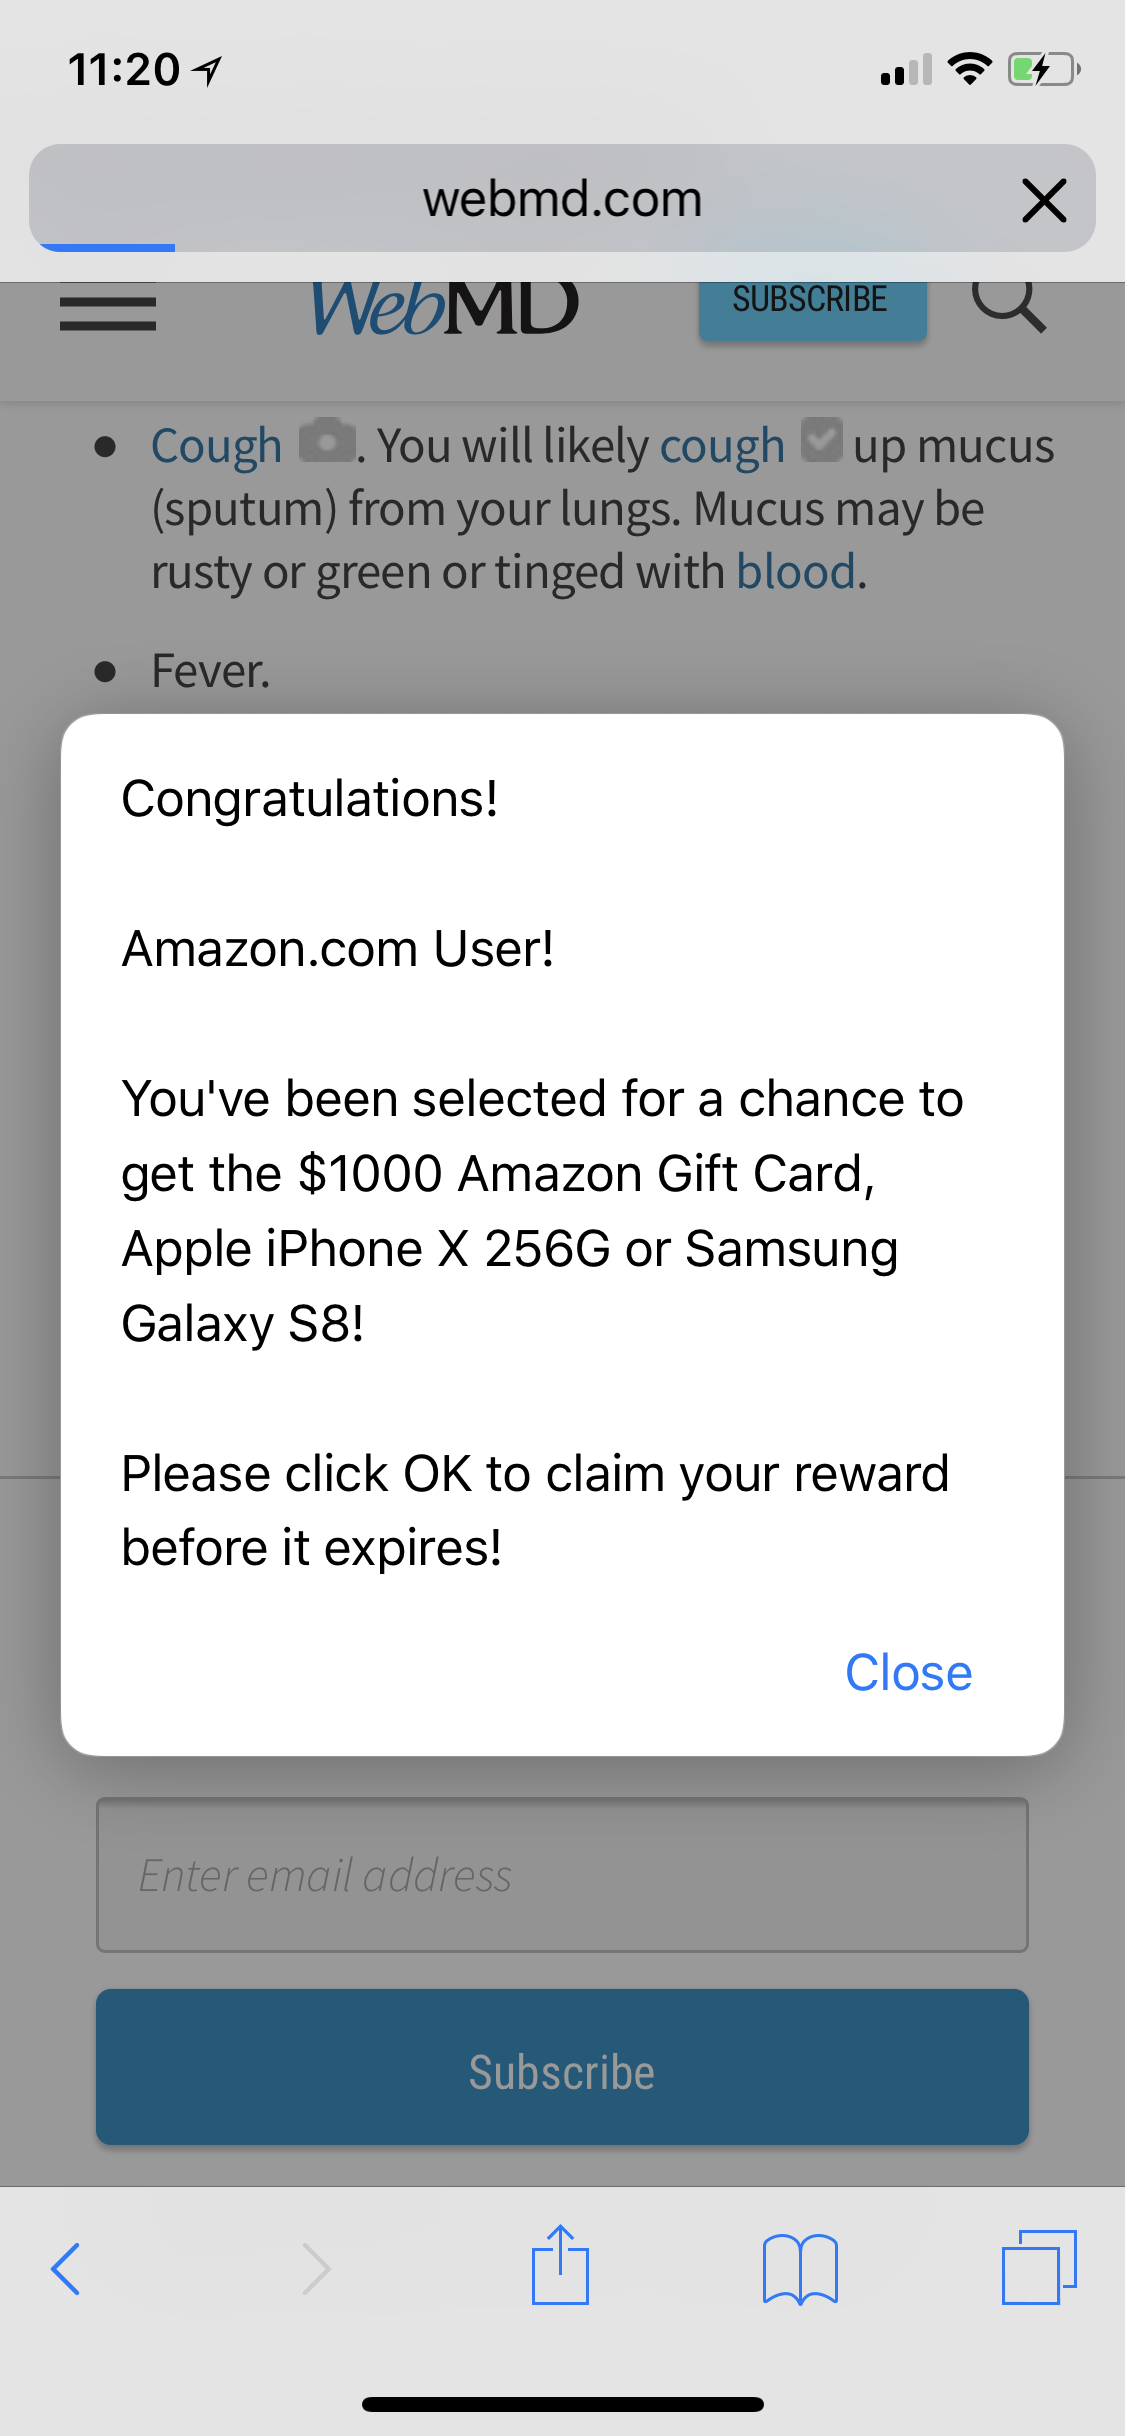This screenshot has height=2436, width=1125.
Task: Tap the Close button in the popup
Action: click(908, 1673)
